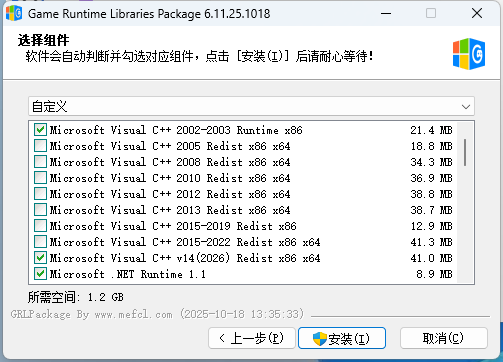Click the 8.9 MB size value

tap(434, 274)
